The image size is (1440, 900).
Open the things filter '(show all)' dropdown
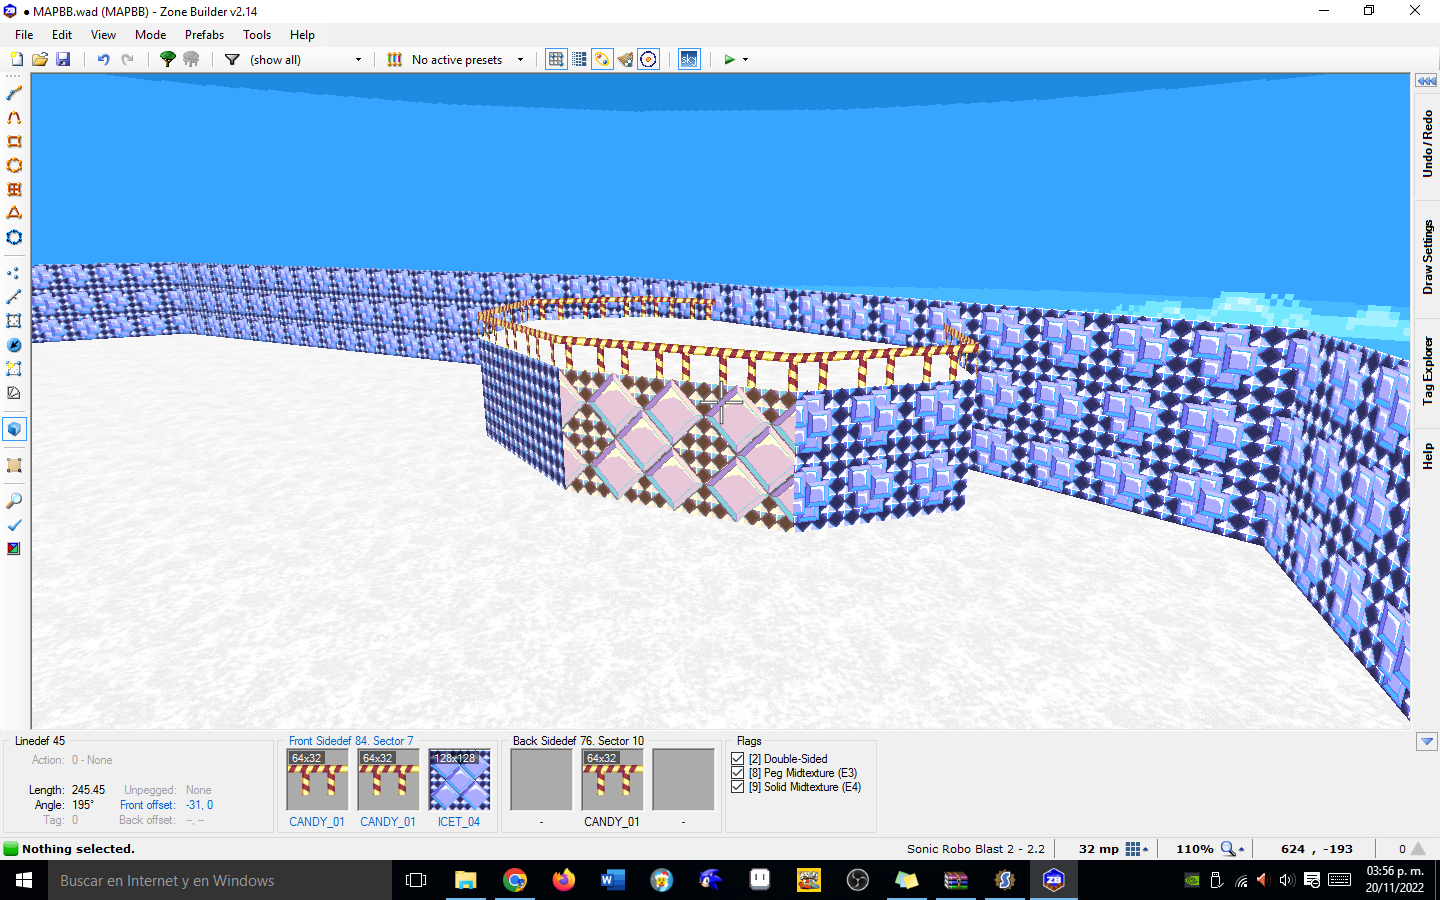(358, 60)
